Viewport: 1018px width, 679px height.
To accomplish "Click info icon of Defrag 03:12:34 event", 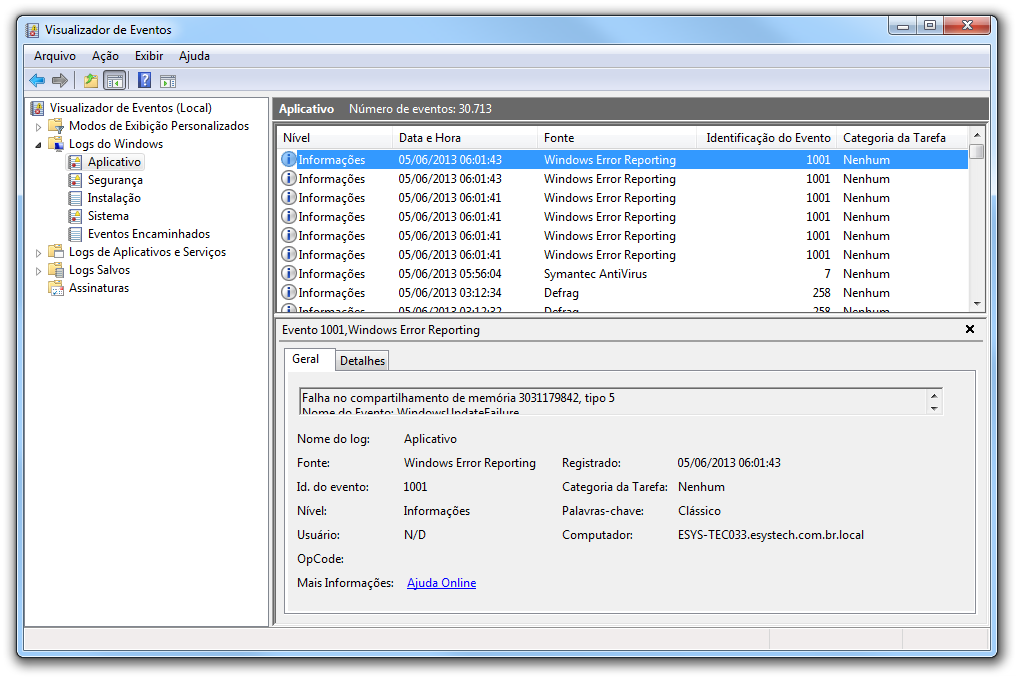I will pos(288,292).
